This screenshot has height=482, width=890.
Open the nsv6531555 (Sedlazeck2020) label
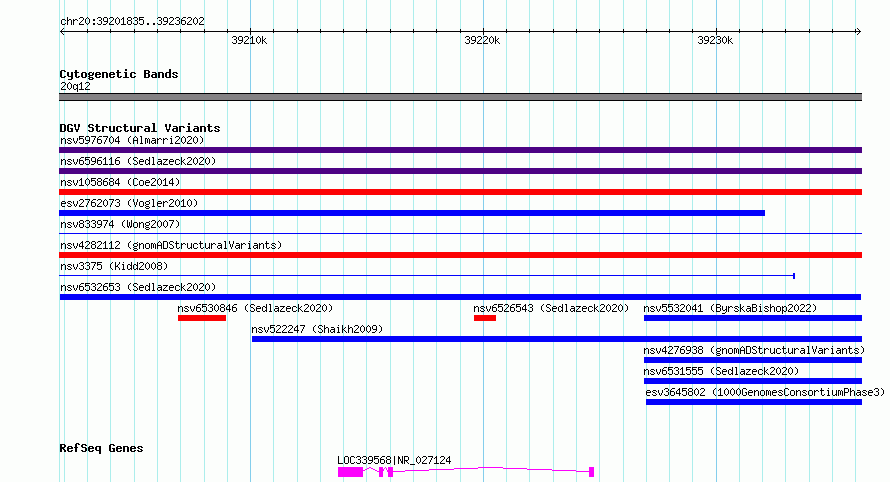pyautogui.click(x=721, y=371)
